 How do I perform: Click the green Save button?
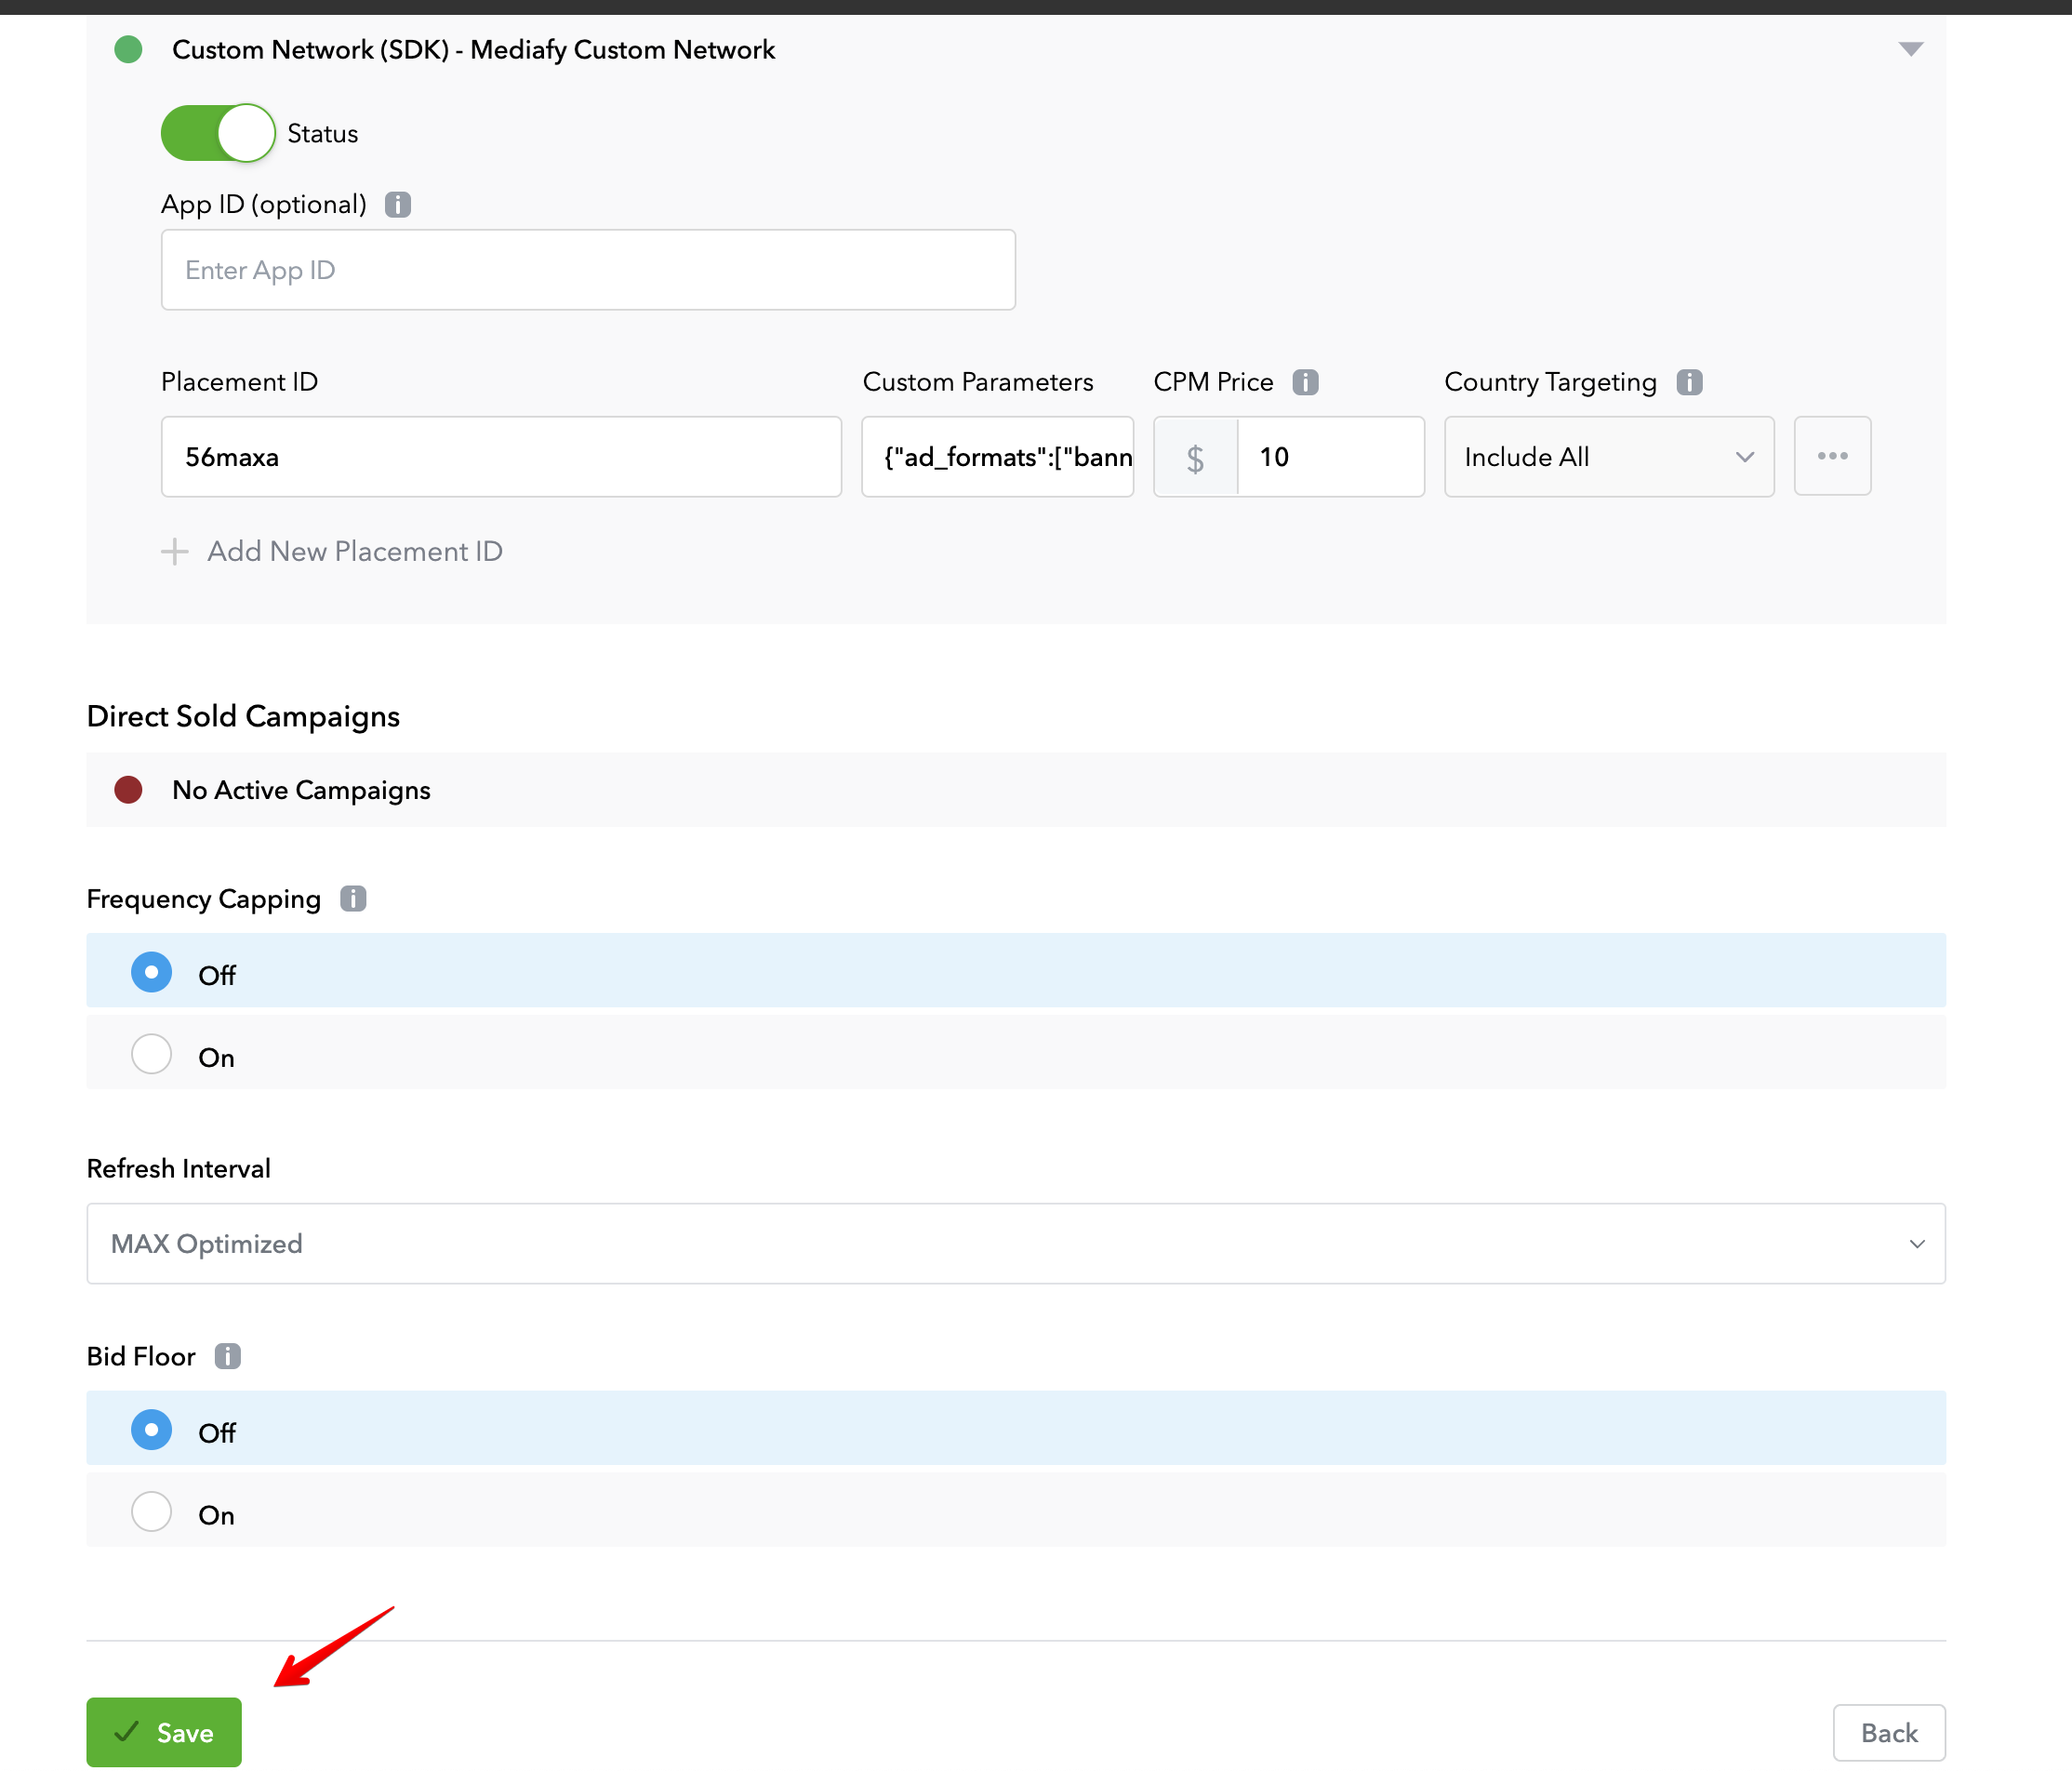[164, 1732]
